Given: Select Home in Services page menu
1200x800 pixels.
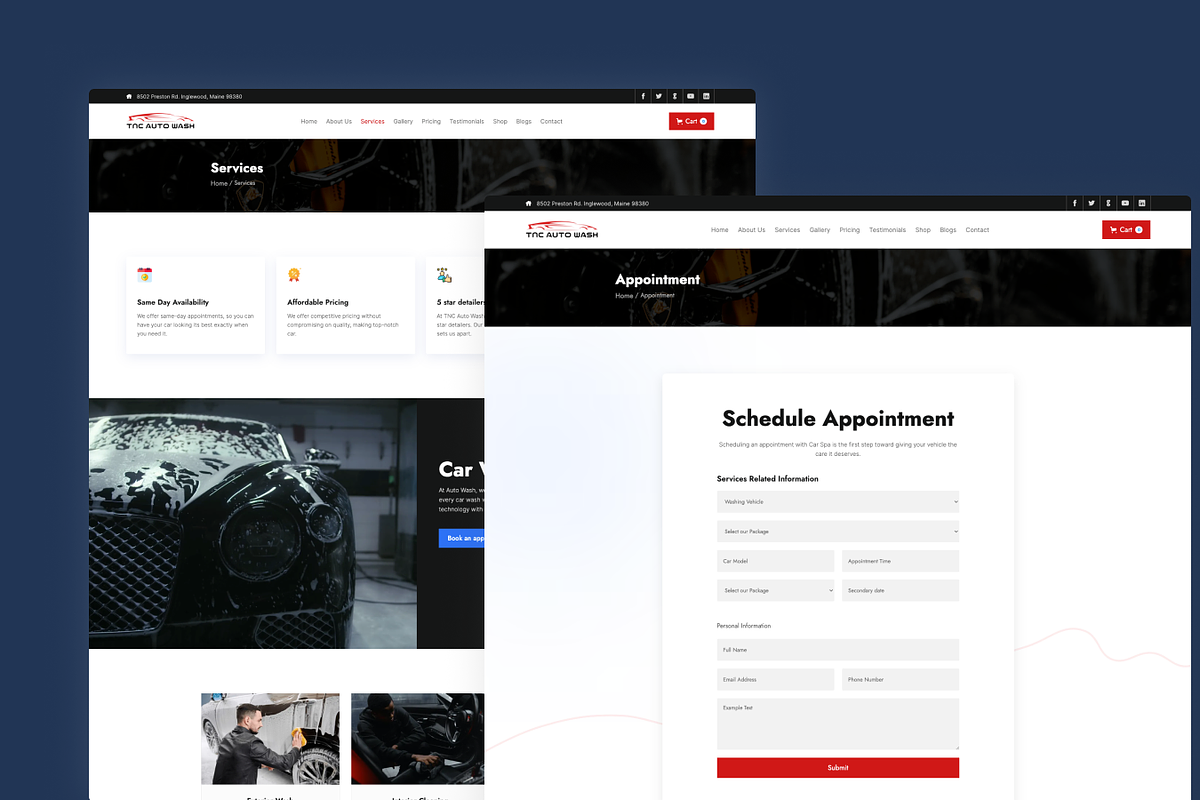Looking at the screenshot, I should point(309,121).
